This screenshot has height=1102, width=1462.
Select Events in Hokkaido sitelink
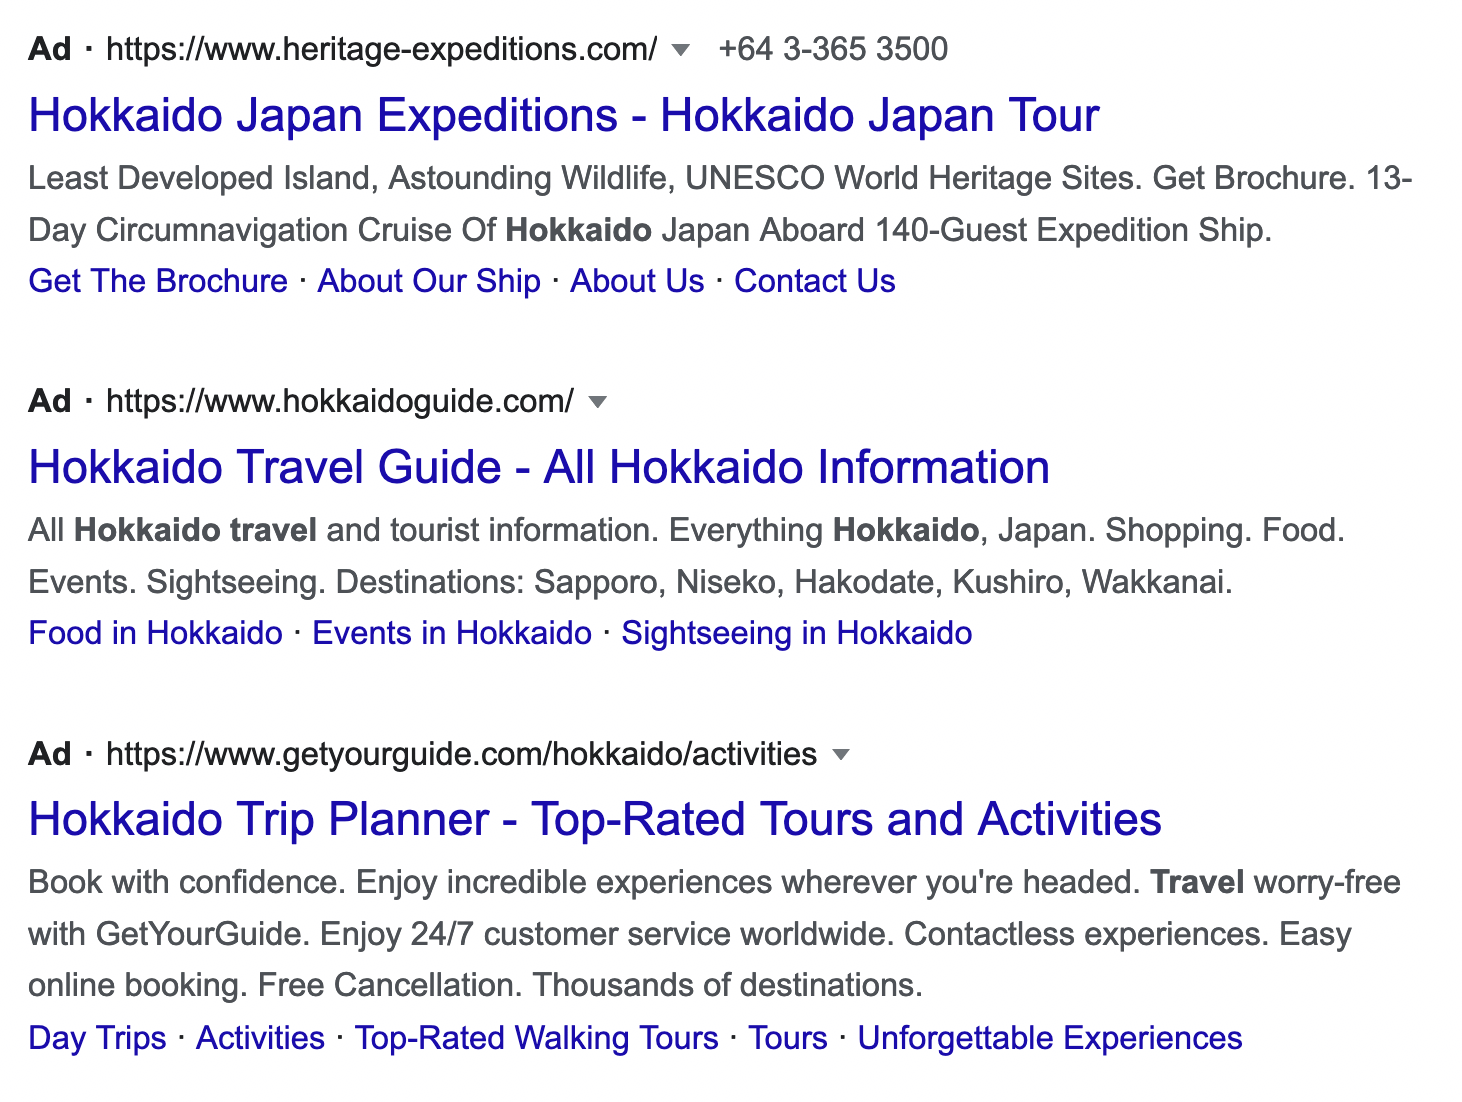click(x=452, y=633)
